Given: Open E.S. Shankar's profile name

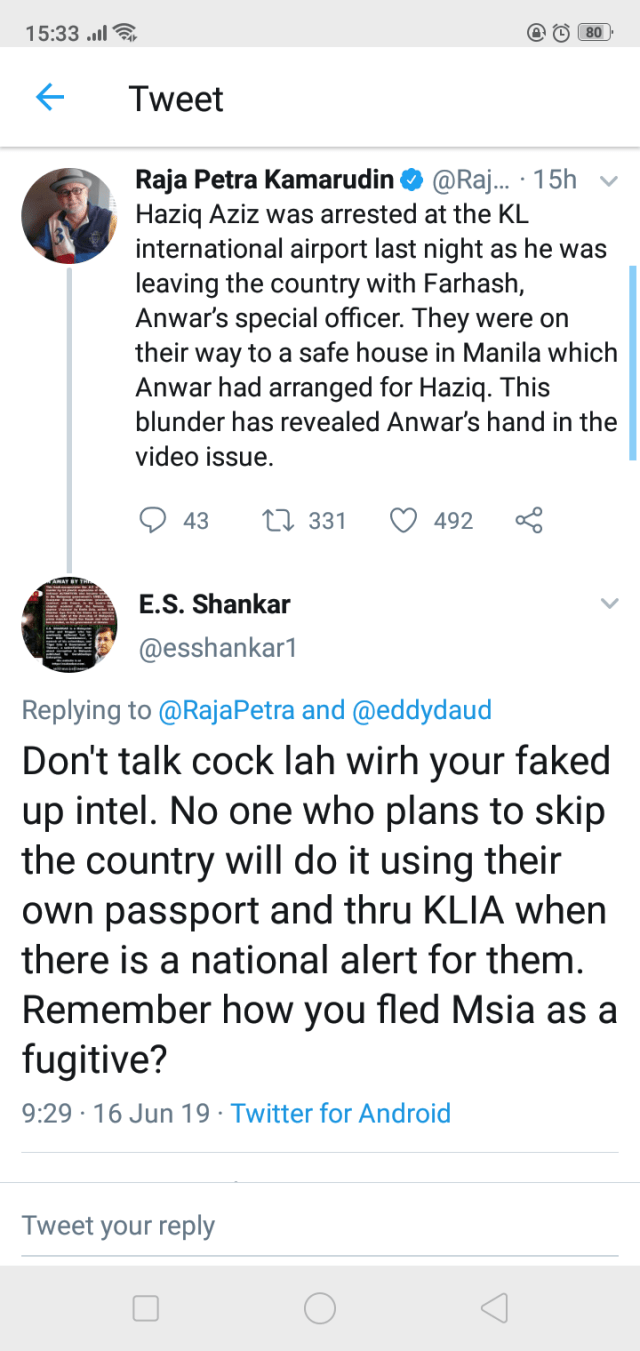Looking at the screenshot, I should click(x=214, y=604).
